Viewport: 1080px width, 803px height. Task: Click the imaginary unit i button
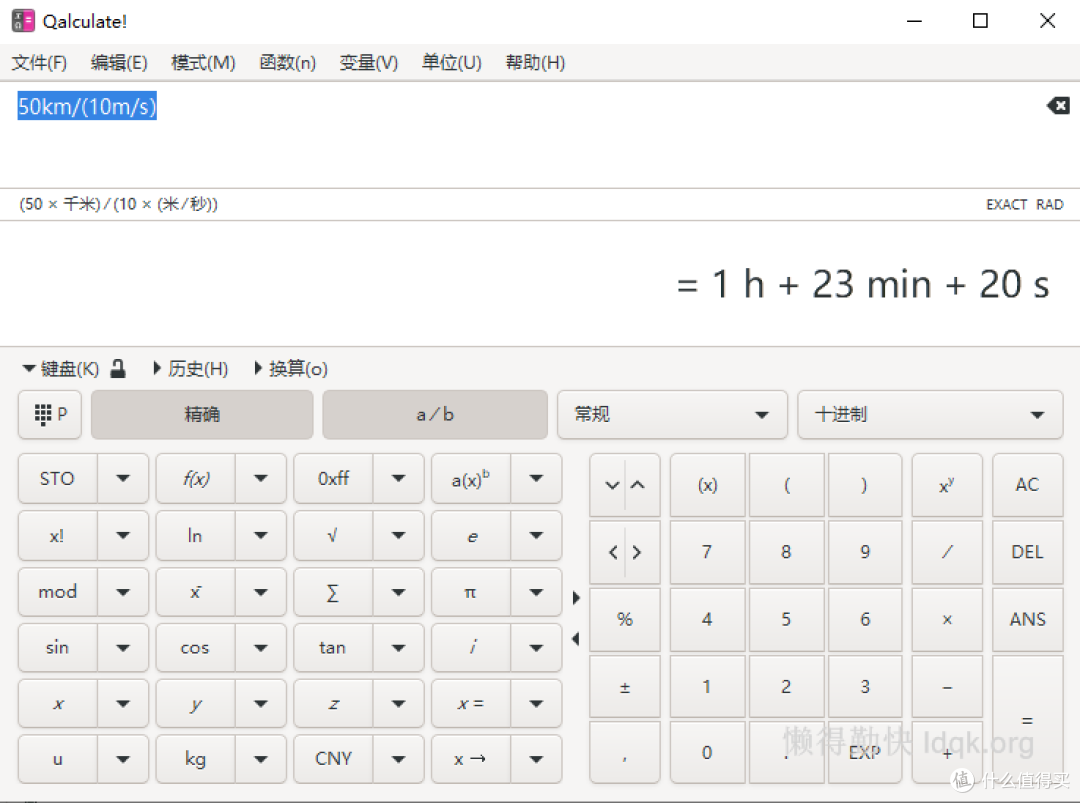click(470, 648)
